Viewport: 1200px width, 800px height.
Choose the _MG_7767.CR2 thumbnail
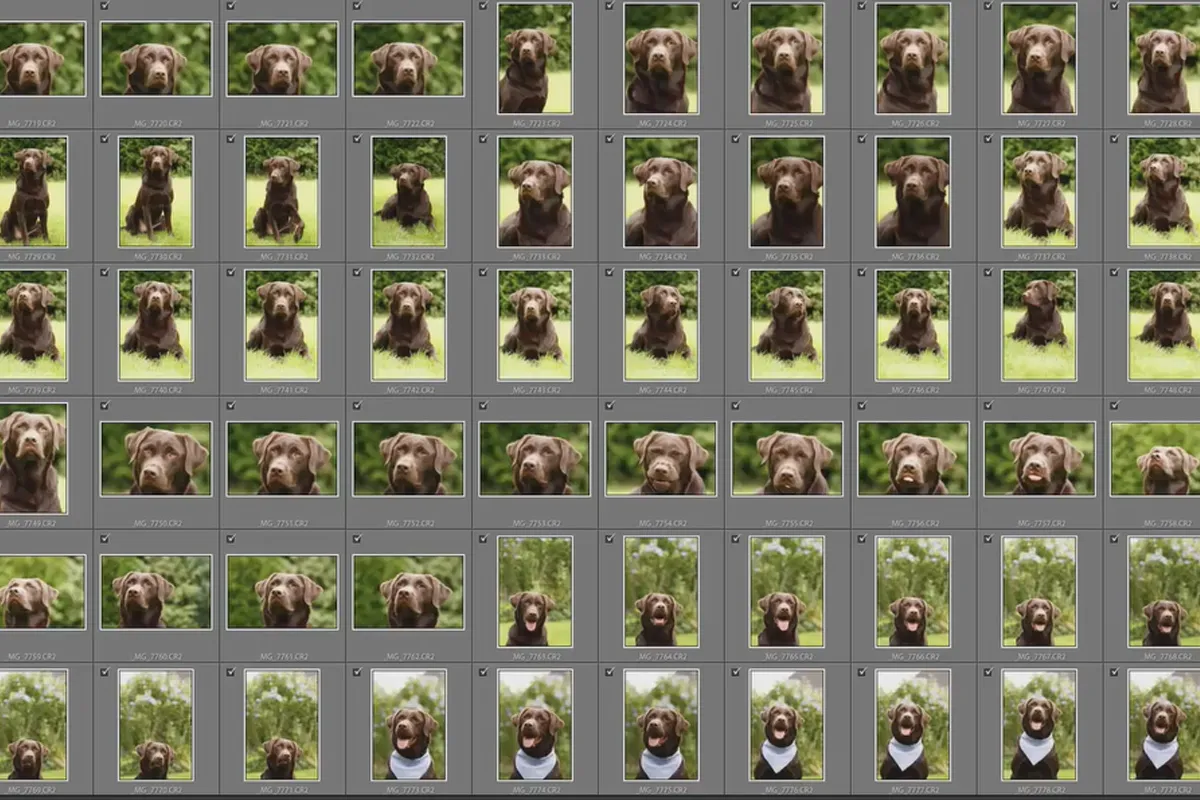coord(1039,592)
